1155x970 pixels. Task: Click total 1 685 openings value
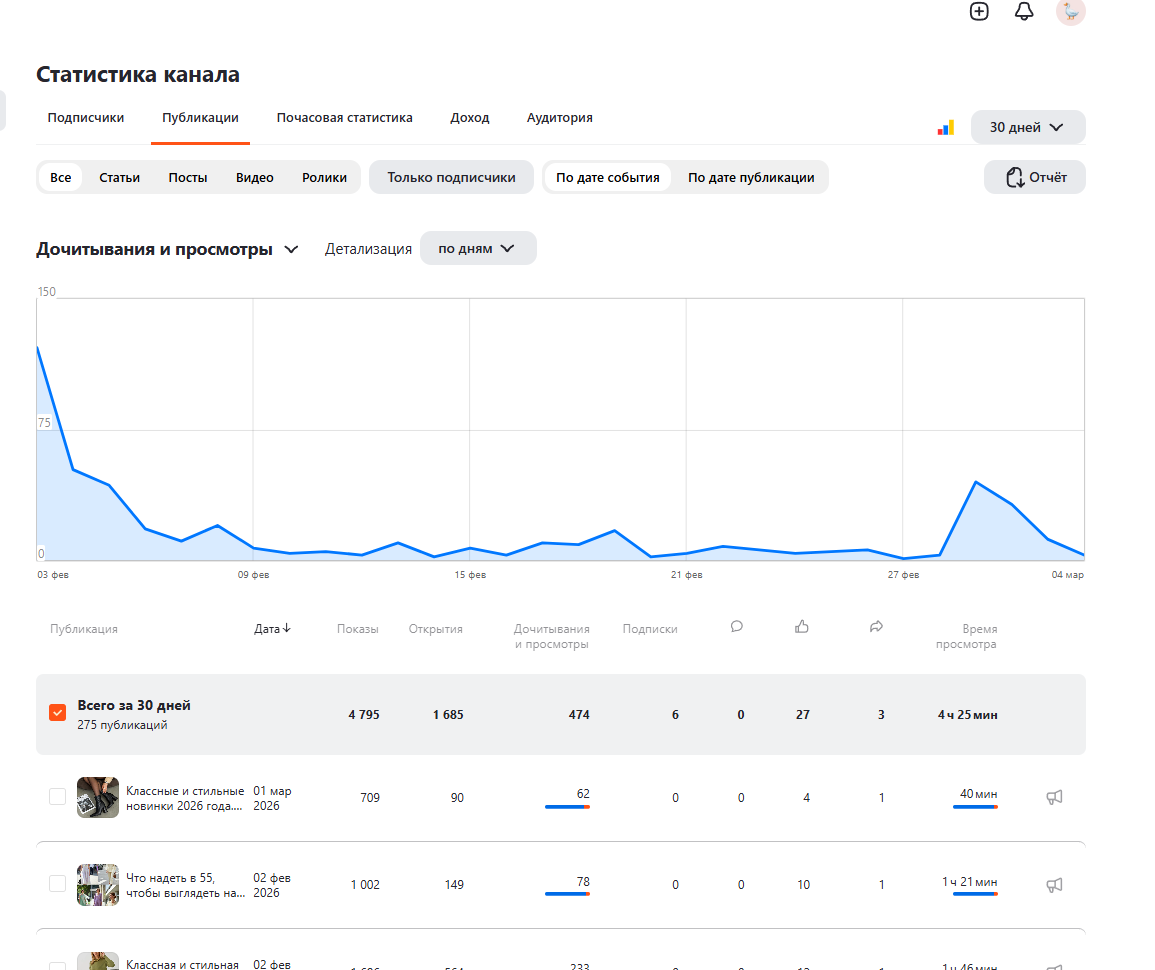coord(448,714)
